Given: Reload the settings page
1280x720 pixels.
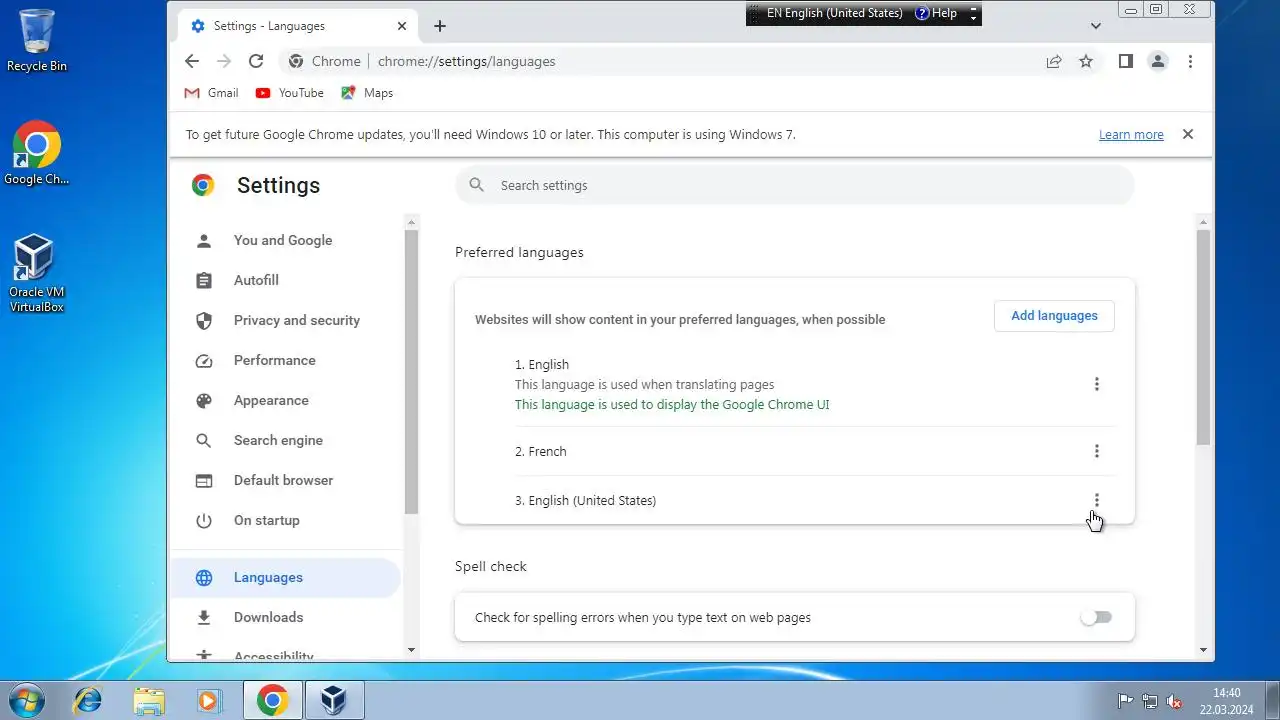Looking at the screenshot, I should coord(256,61).
